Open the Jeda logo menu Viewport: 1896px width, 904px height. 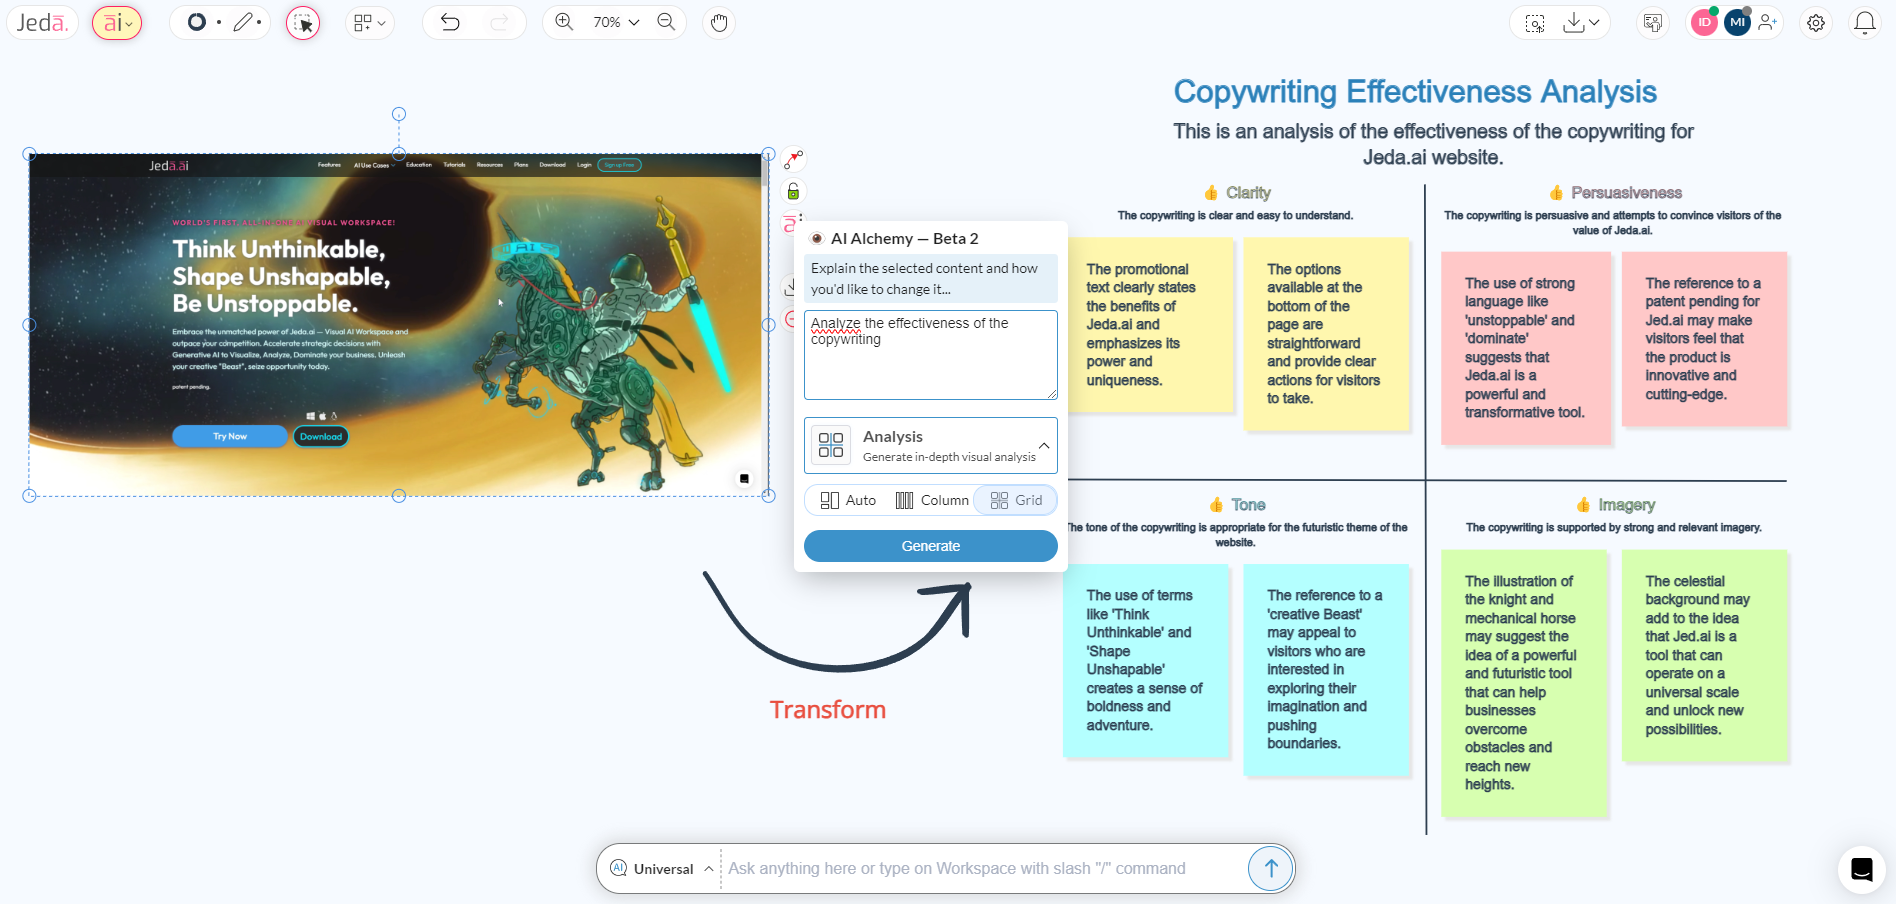[42, 21]
